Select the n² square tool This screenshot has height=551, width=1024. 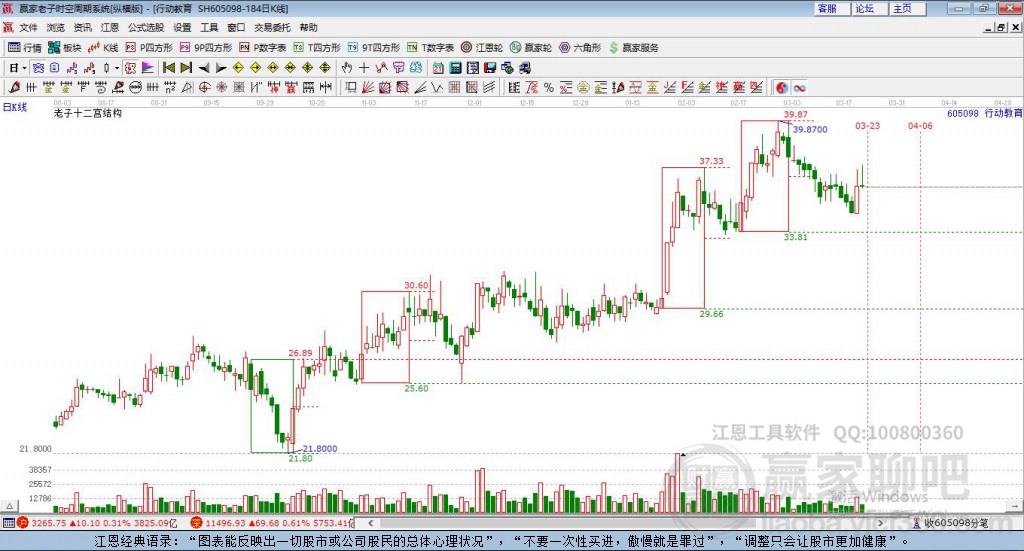pos(170,87)
